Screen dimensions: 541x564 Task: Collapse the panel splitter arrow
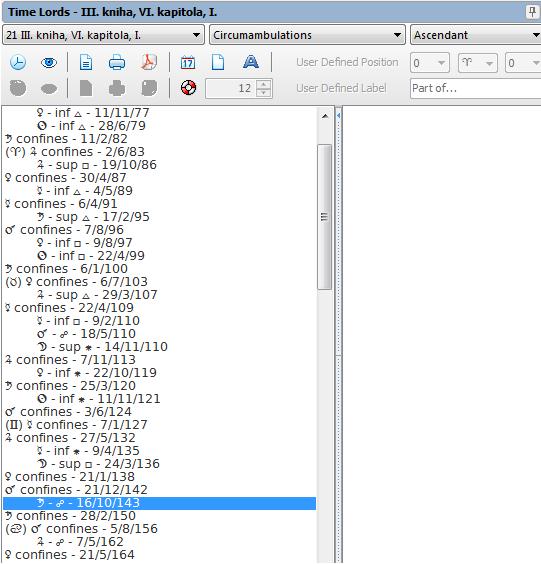point(338,115)
